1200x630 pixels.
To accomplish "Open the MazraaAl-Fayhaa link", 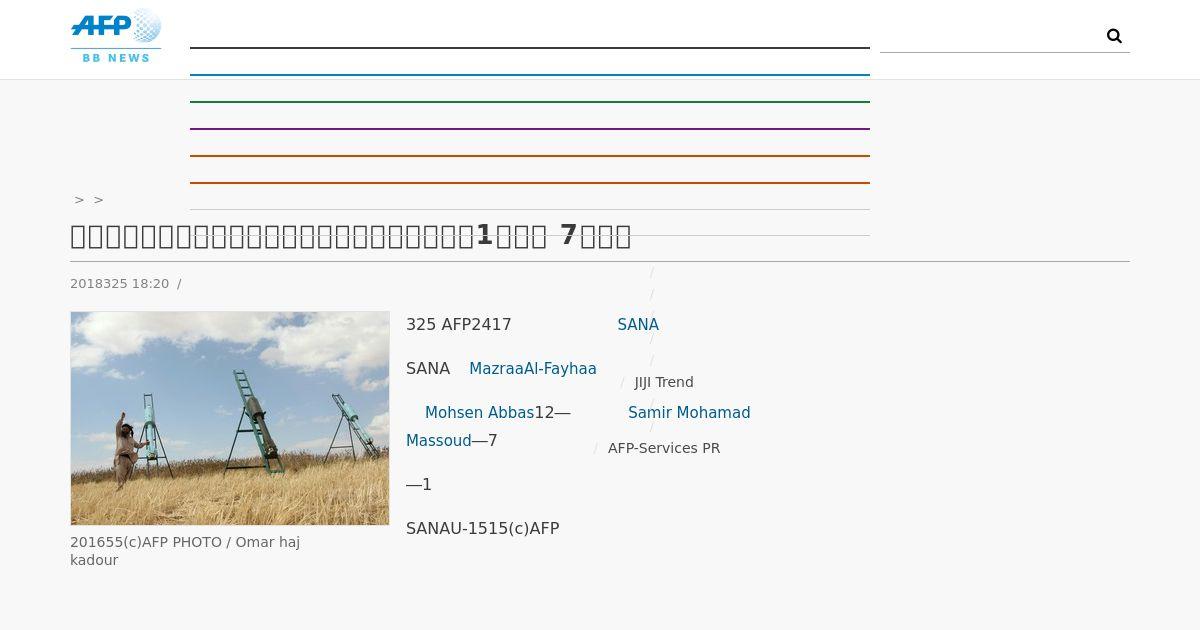I will 533,369.
